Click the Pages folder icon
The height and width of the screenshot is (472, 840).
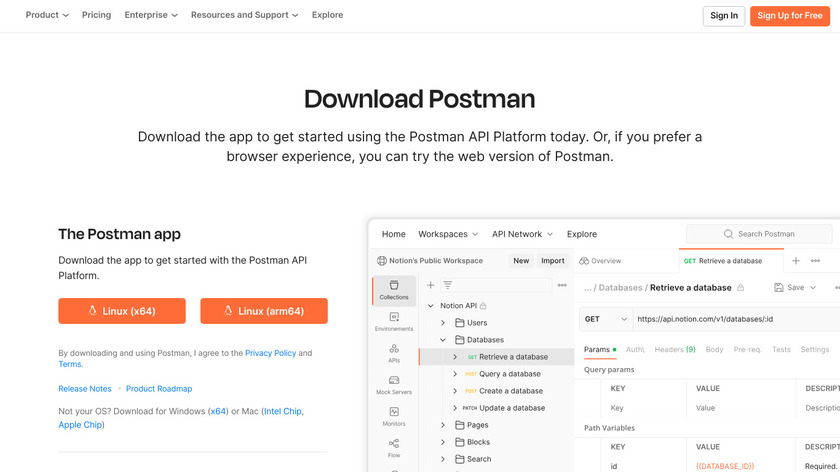pyautogui.click(x=459, y=425)
